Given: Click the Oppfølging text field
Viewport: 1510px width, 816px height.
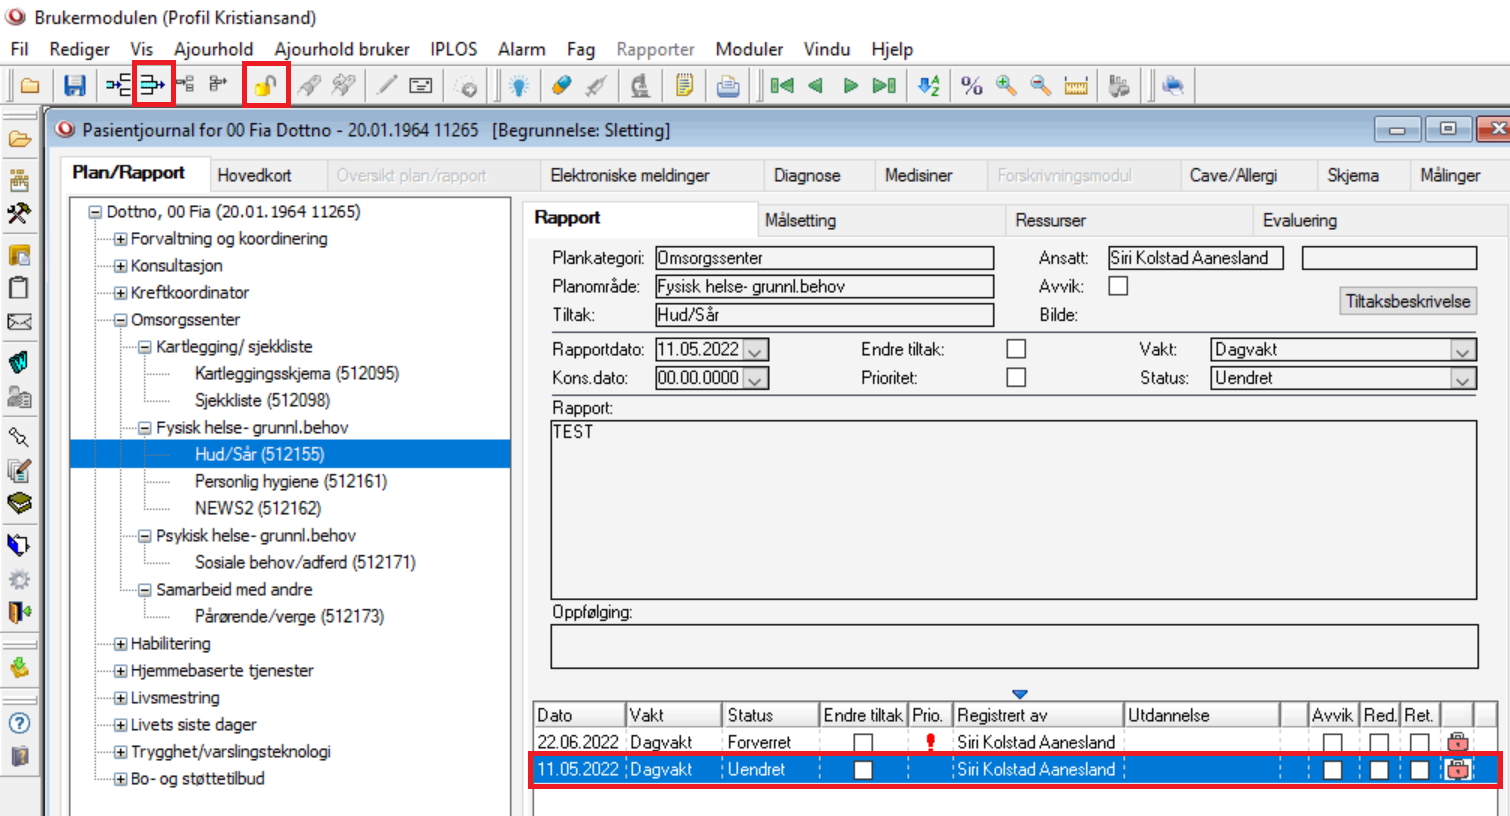Looking at the screenshot, I should pos(1014,647).
